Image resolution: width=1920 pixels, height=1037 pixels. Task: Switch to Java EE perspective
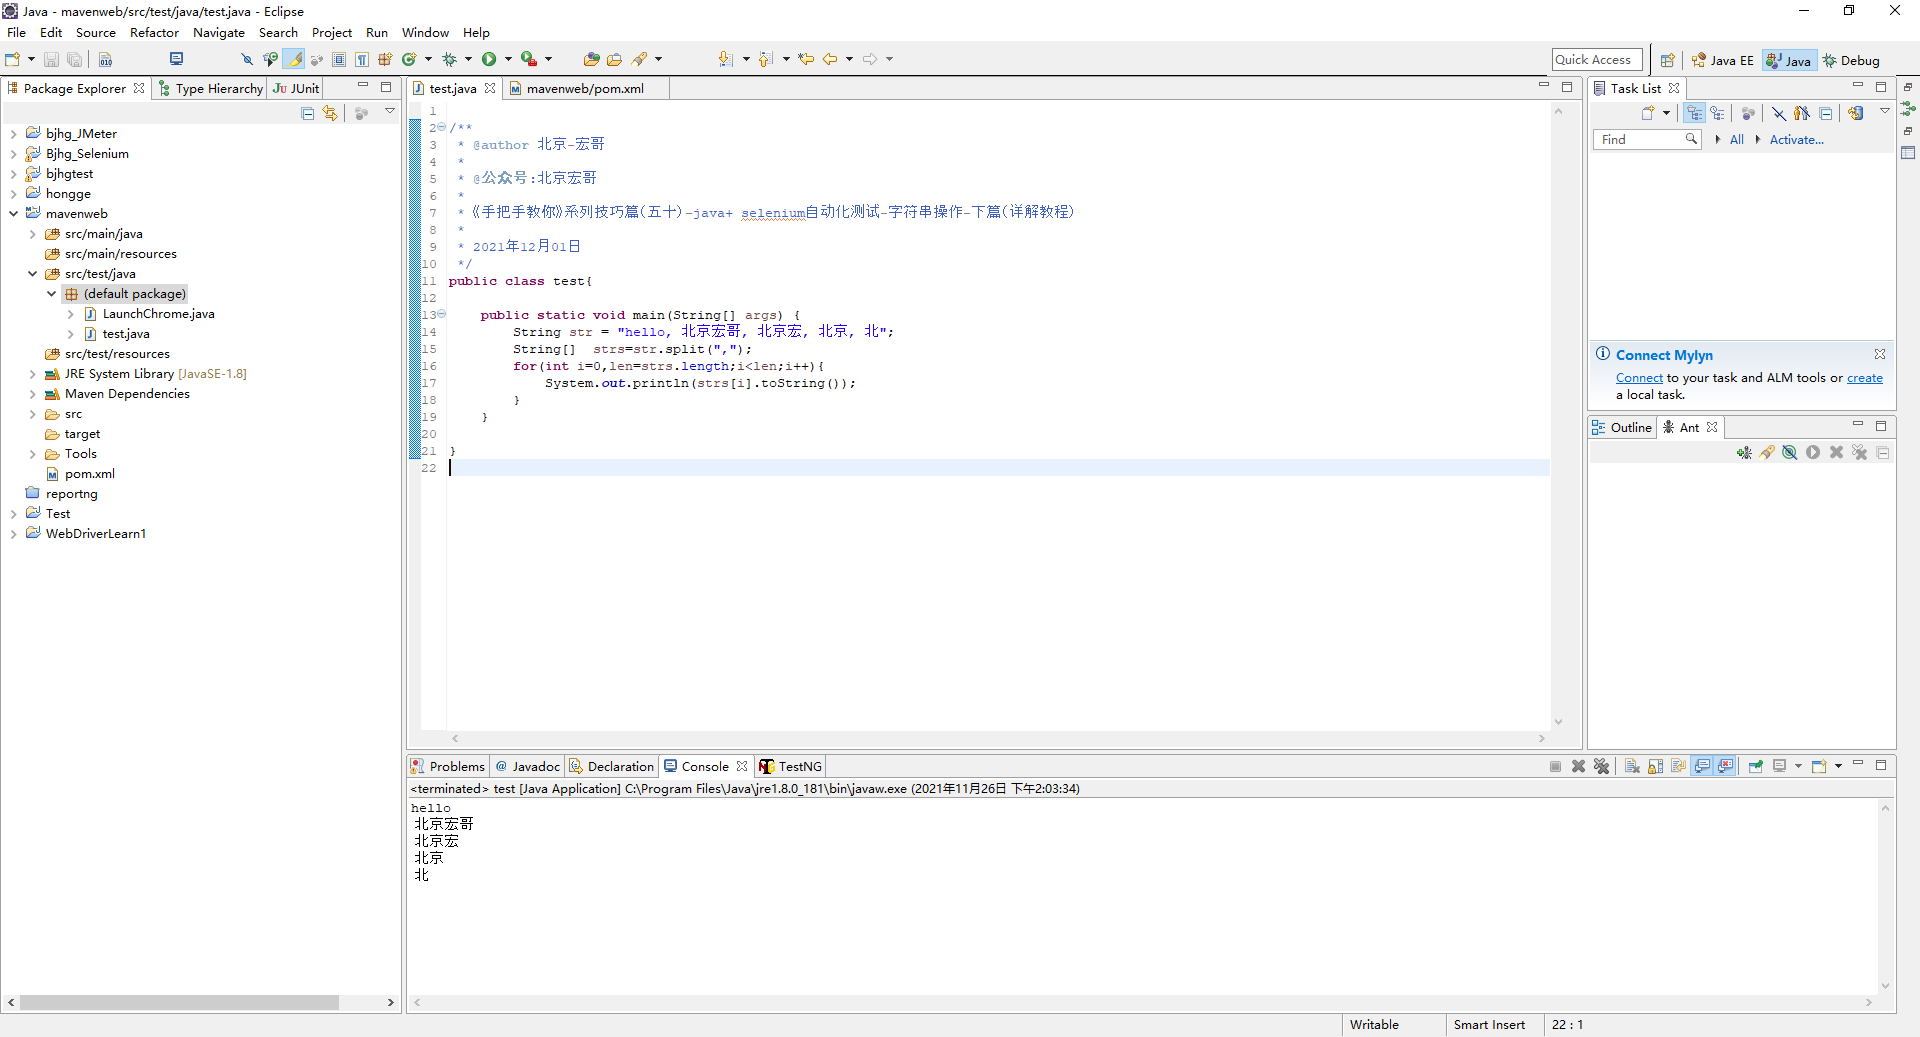tap(1722, 60)
